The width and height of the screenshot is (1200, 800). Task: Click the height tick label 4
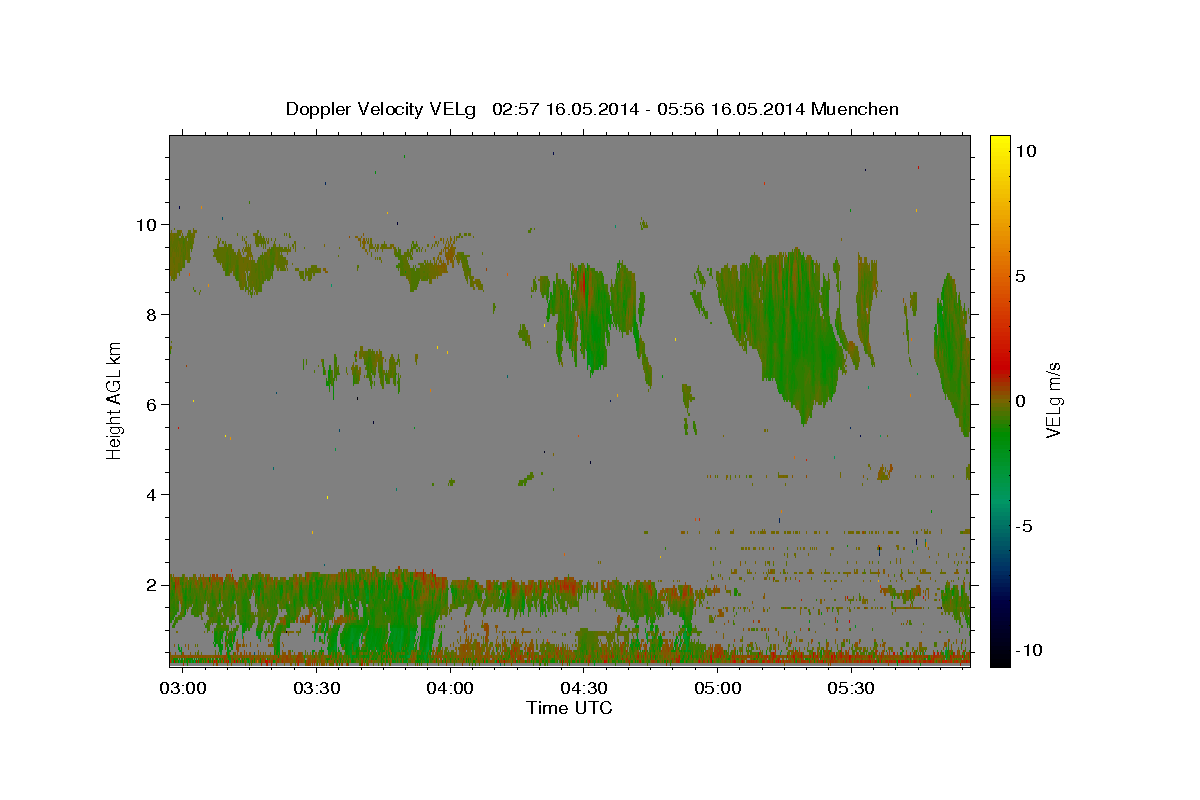[153, 495]
